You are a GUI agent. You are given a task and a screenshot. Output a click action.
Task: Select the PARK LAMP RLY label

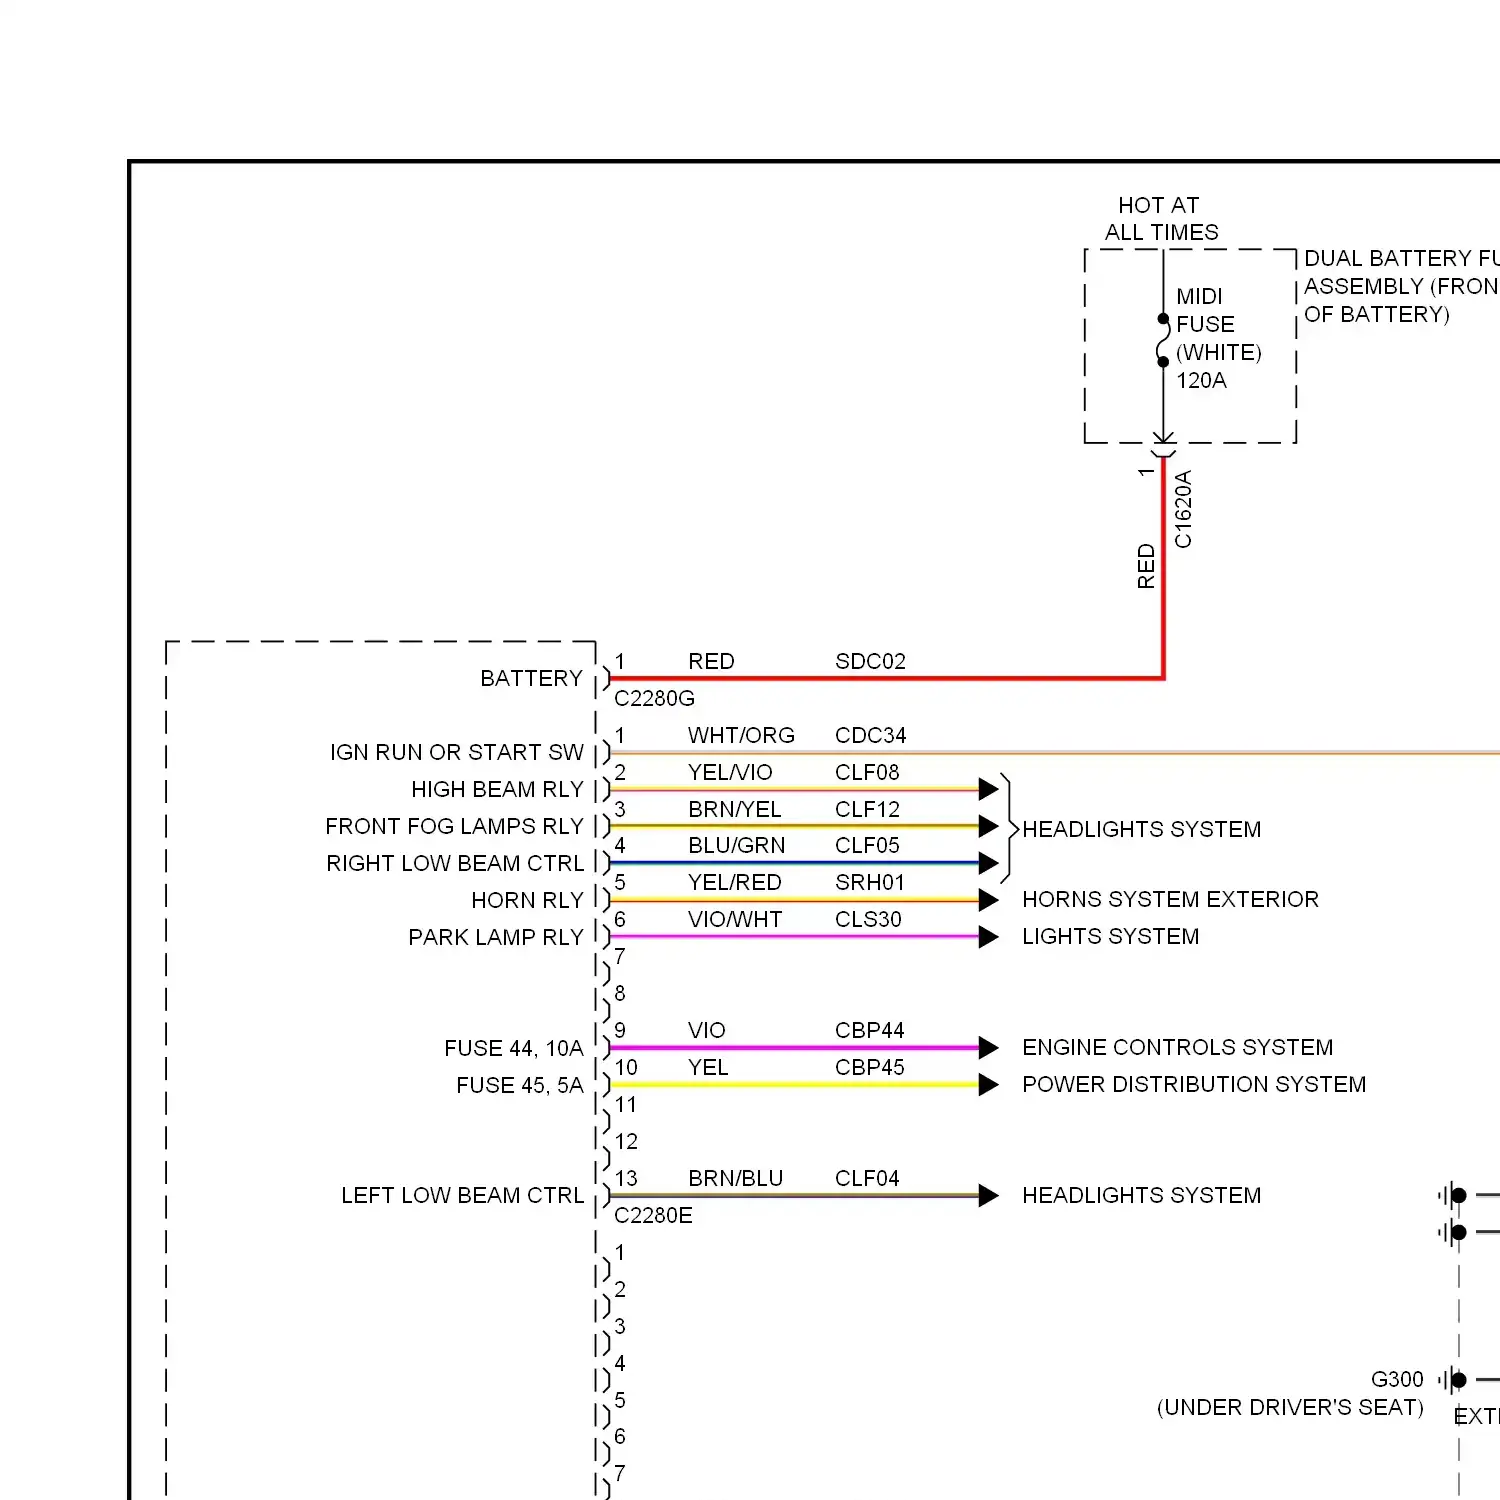coord(496,937)
